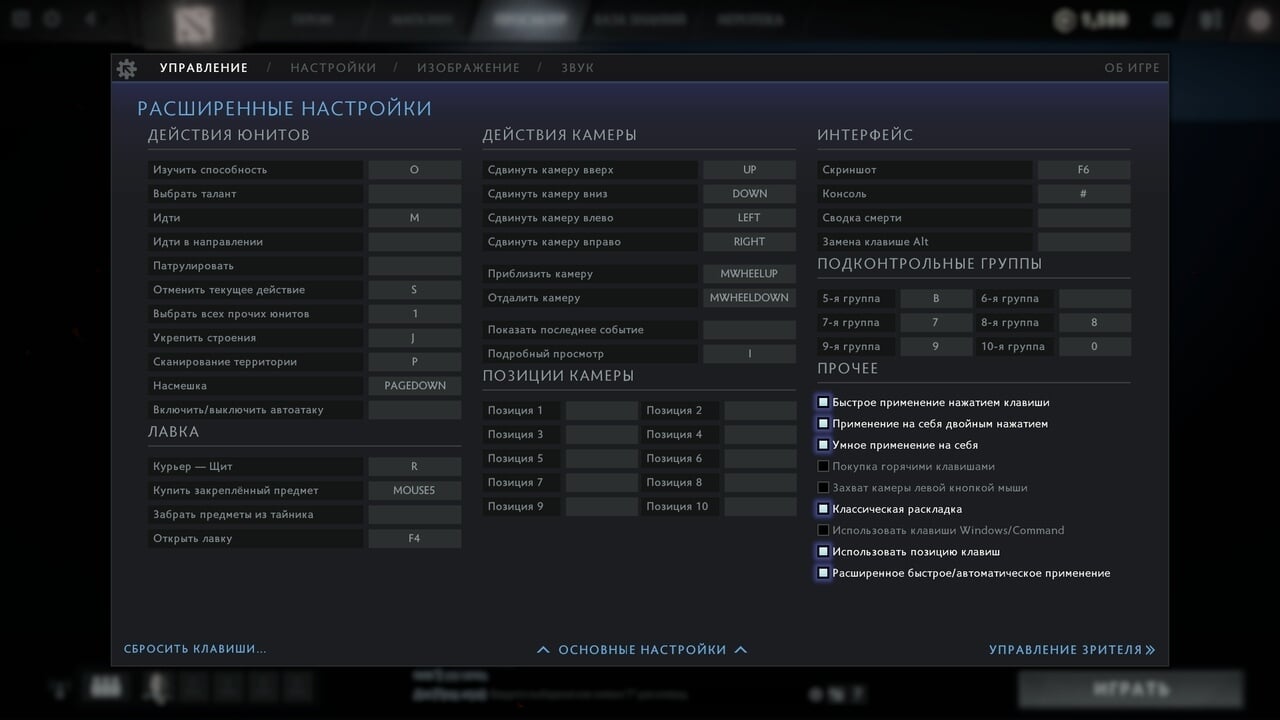Toggle Применение на себя двойным нажатием

point(823,424)
